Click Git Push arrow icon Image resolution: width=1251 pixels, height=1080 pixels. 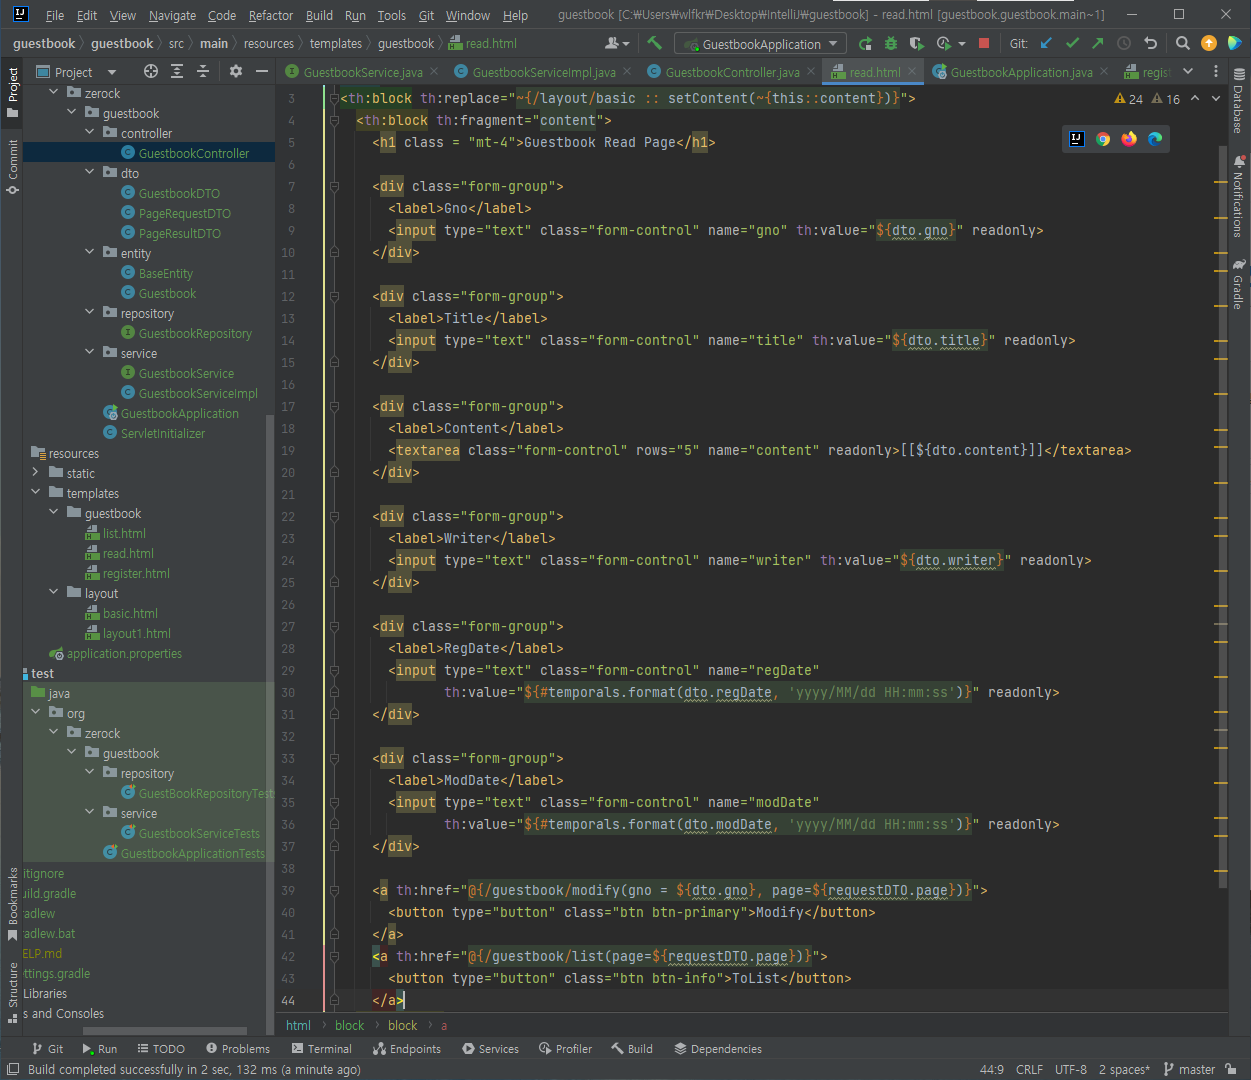tap(1098, 43)
